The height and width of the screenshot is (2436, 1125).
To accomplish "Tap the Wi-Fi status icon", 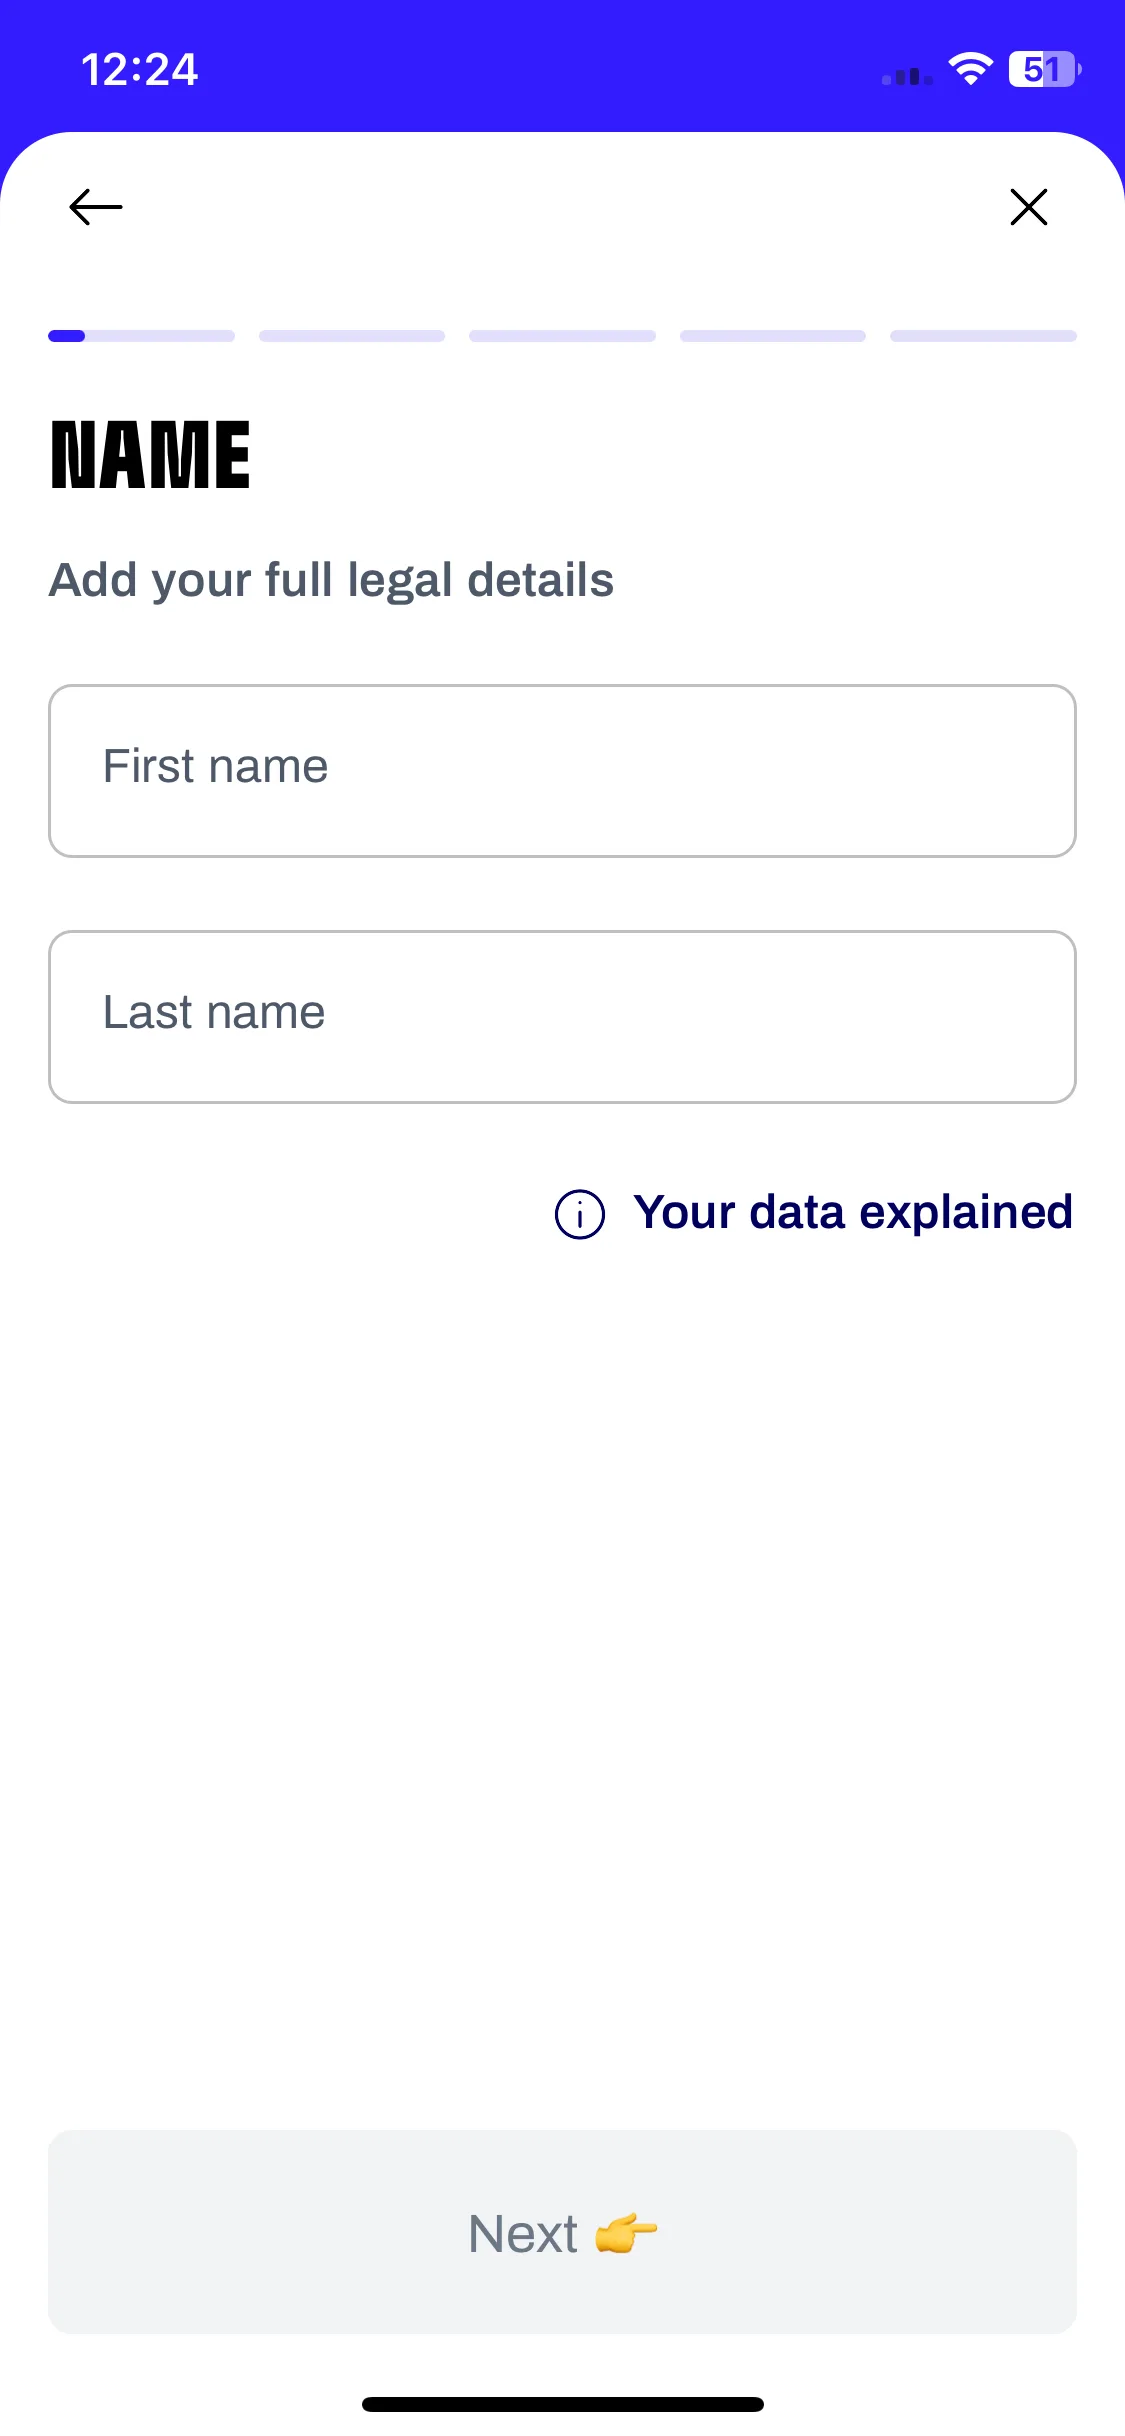I will coord(970,69).
